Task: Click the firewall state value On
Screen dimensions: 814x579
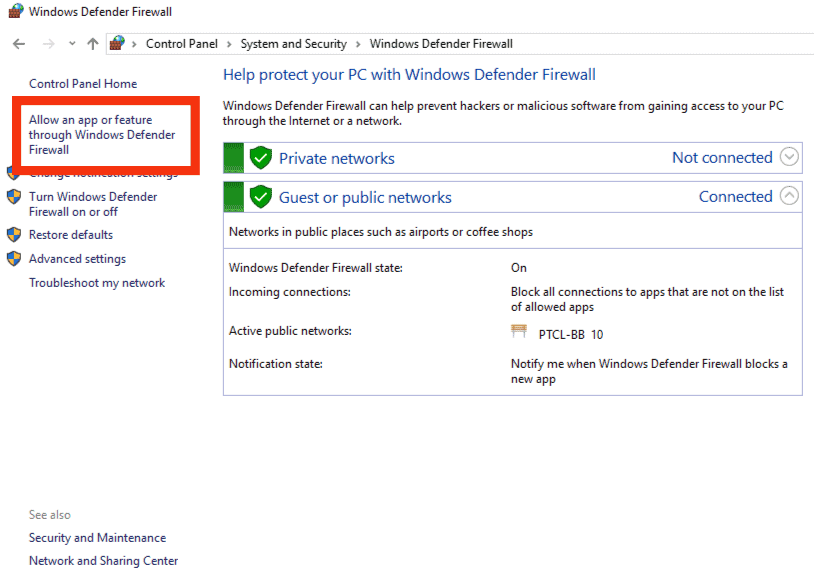Action: click(x=519, y=267)
